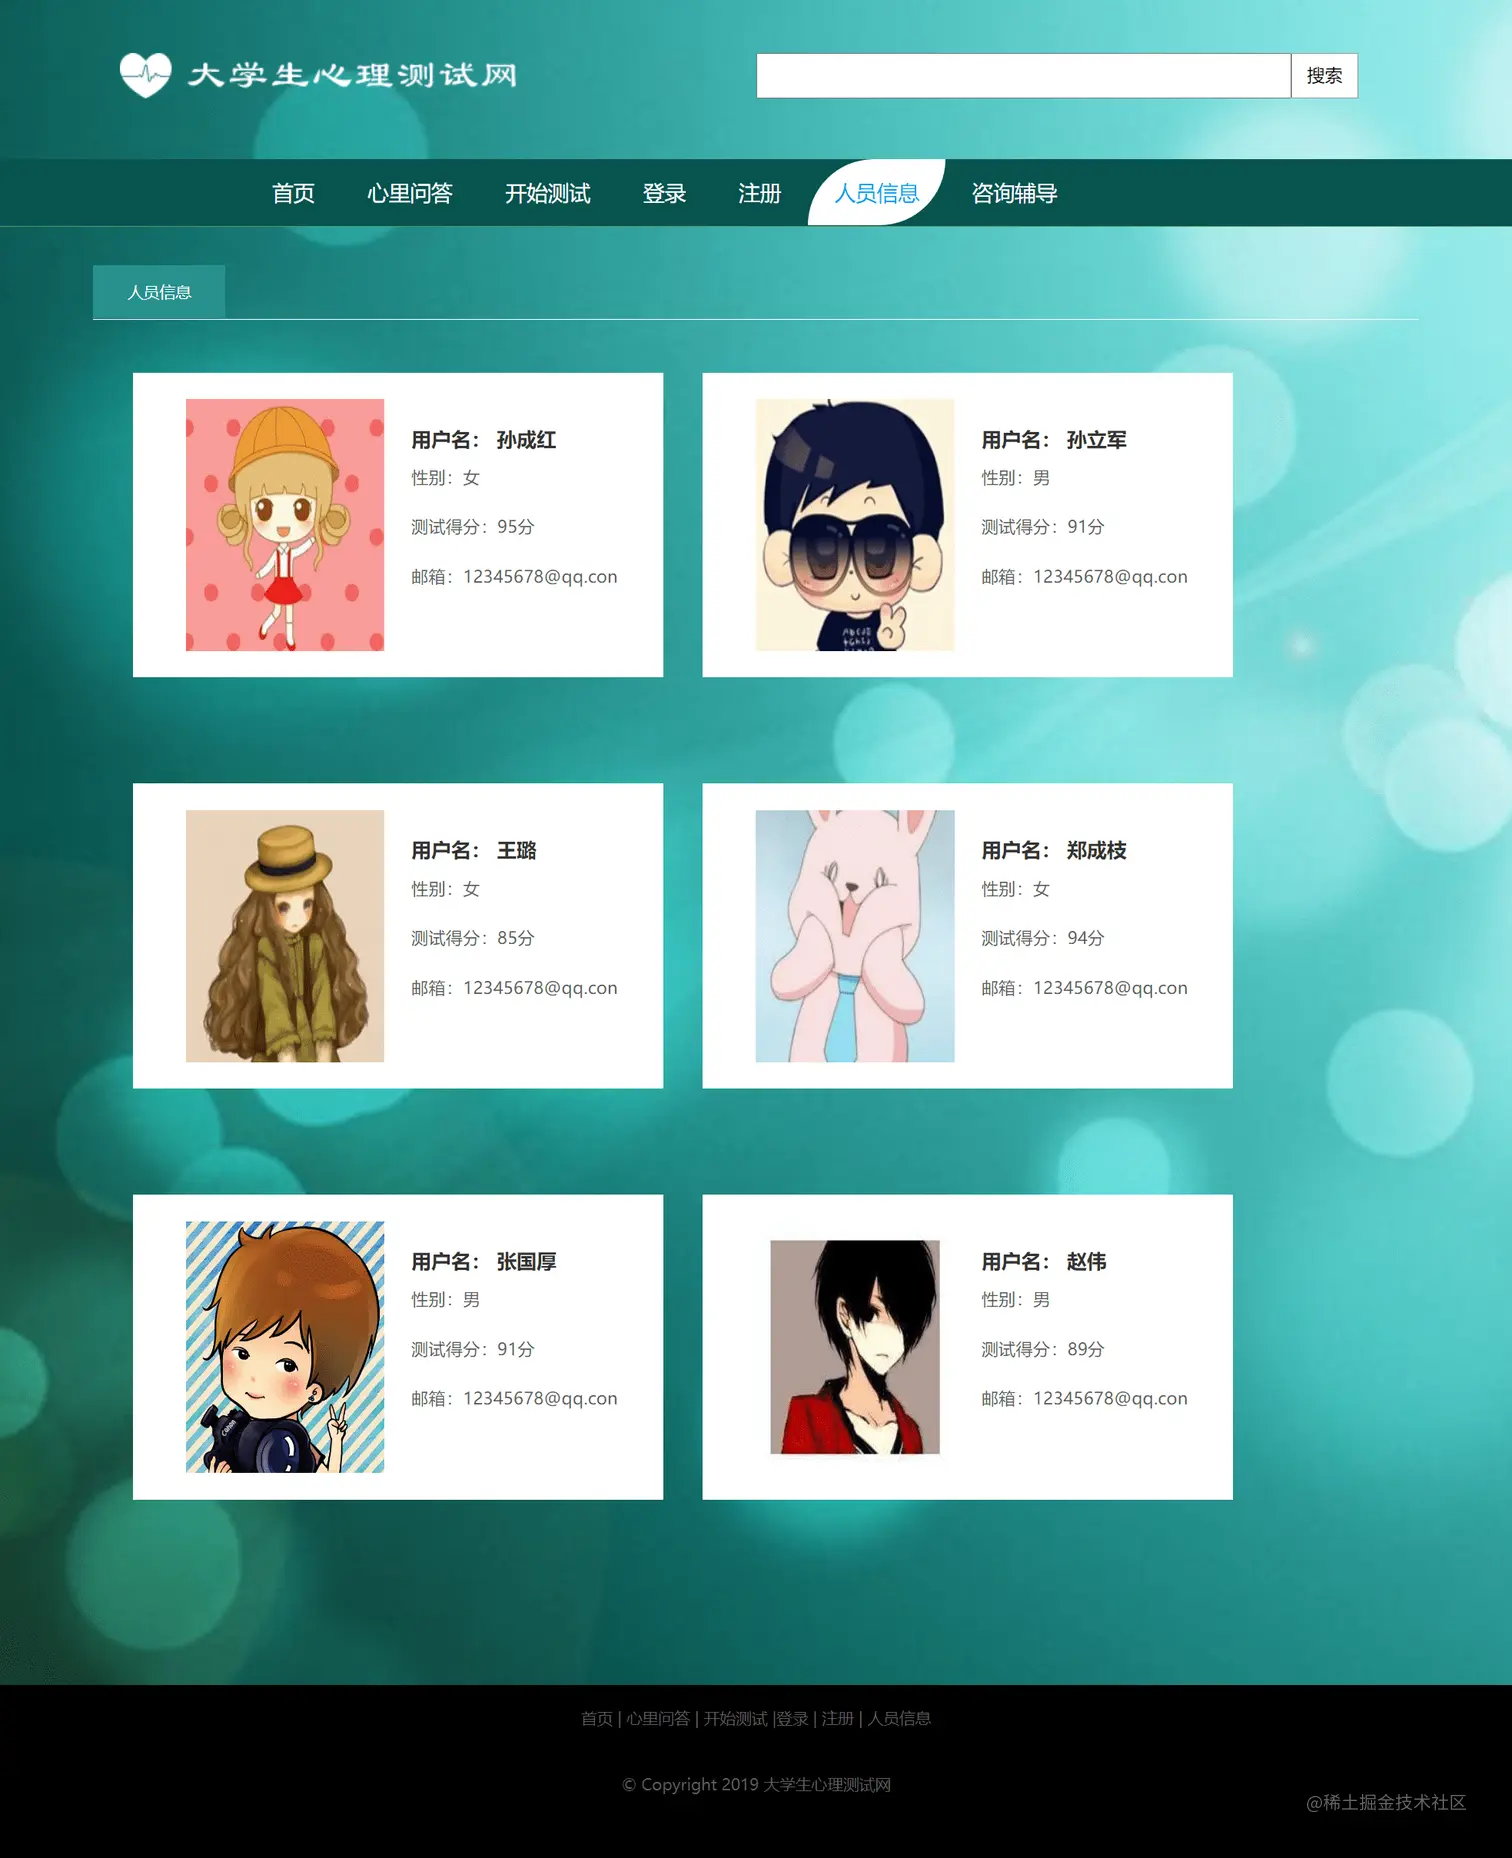Image resolution: width=1512 pixels, height=1858 pixels.
Task: Open 咨询辅导 in the navigation bar
Action: coord(1014,193)
